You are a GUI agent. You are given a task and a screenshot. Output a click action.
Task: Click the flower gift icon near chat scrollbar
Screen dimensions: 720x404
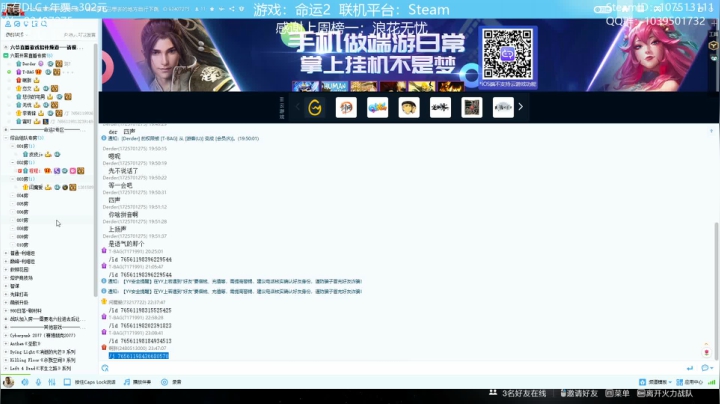click(x=707, y=352)
